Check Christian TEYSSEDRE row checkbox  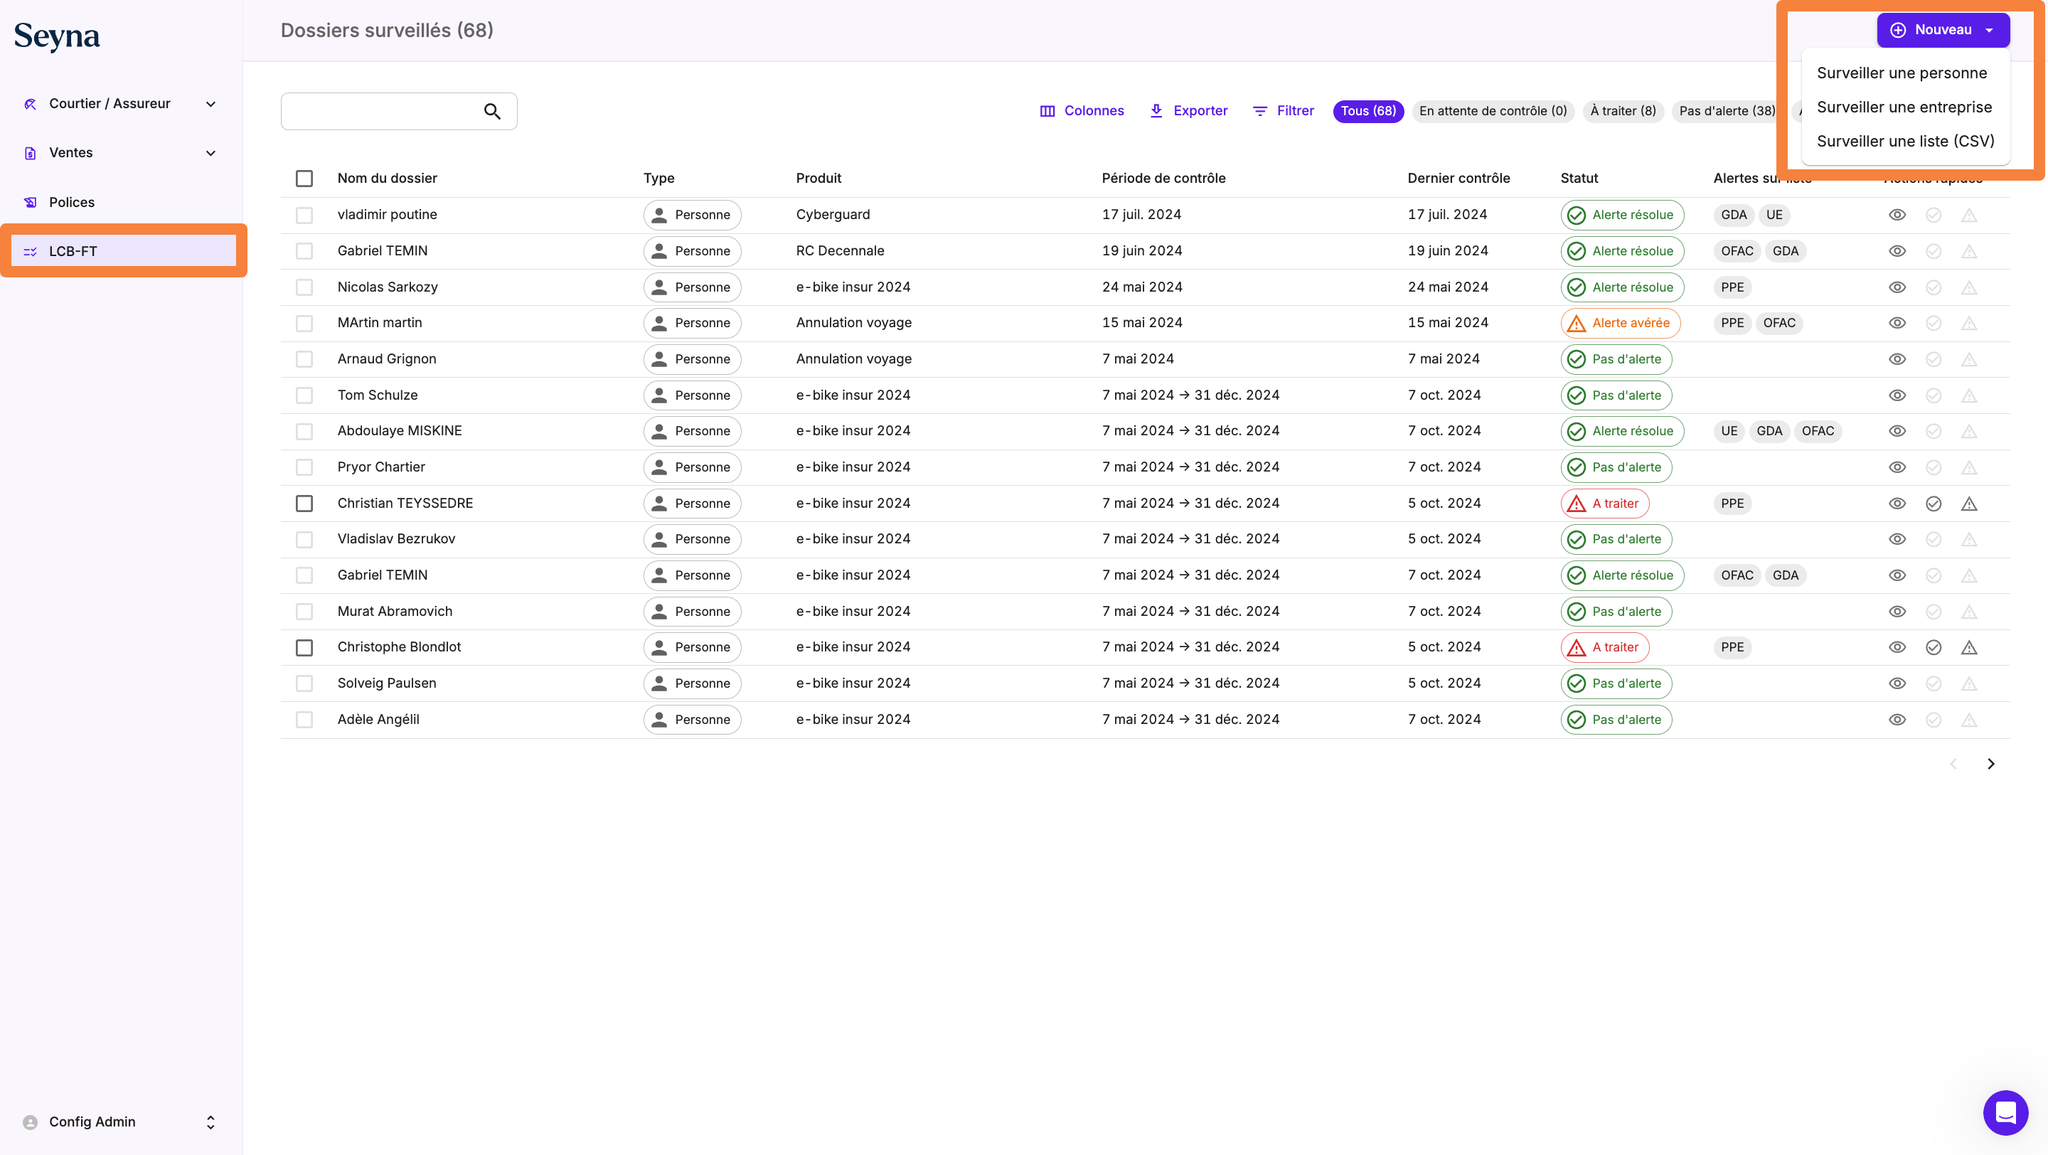[x=304, y=503]
